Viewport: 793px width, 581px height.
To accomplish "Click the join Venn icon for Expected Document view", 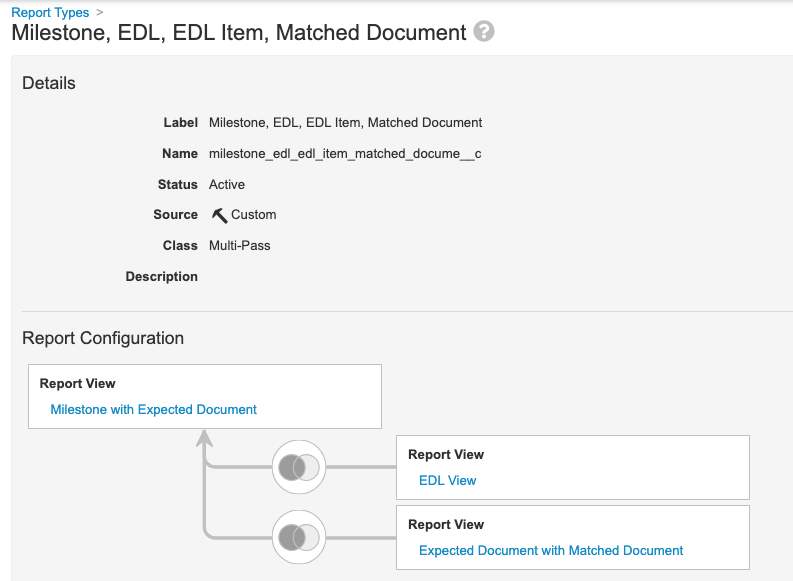I will 299,537.
